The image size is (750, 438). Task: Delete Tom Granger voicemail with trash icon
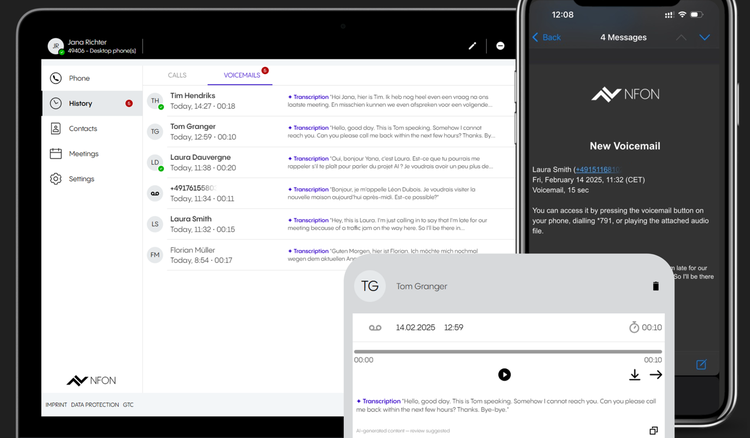(x=656, y=286)
